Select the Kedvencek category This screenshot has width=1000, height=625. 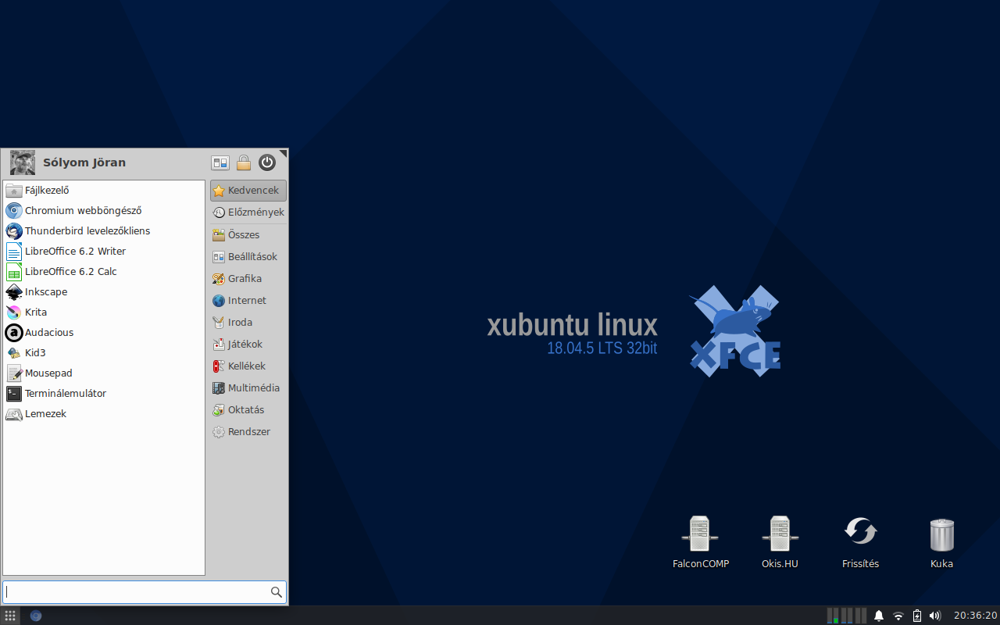click(x=248, y=190)
